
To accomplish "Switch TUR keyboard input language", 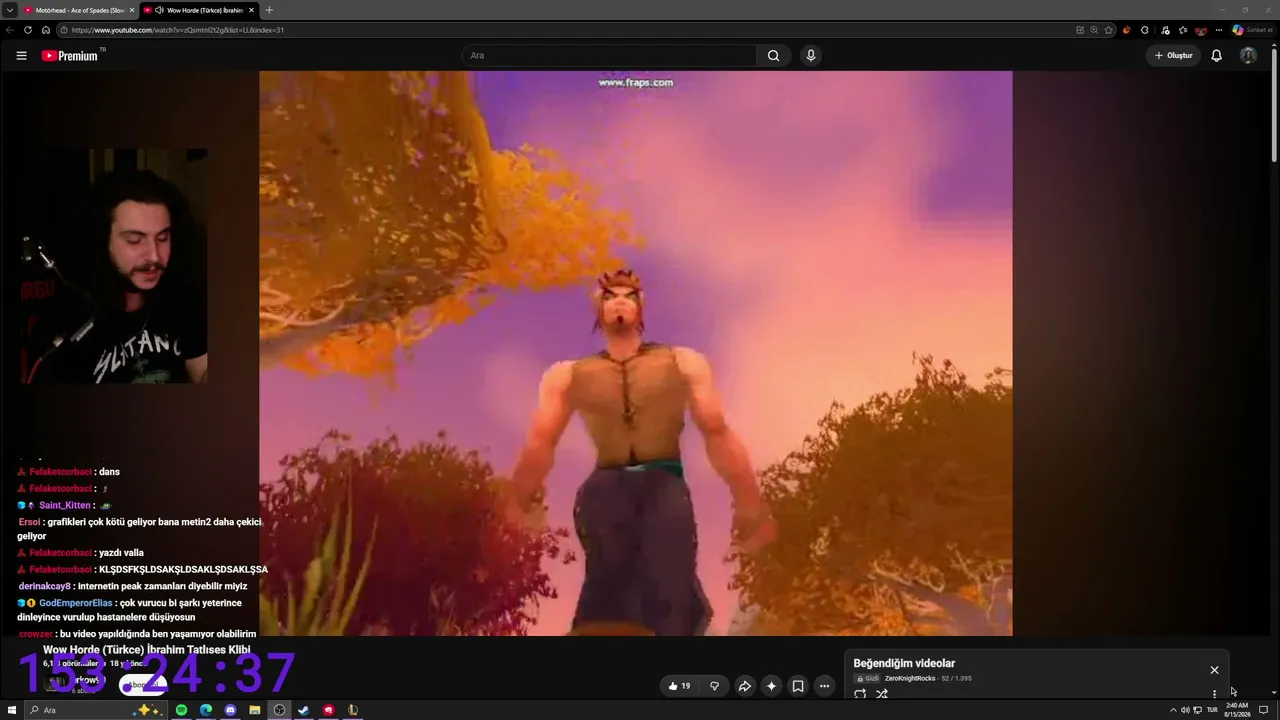I will pyautogui.click(x=1212, y=710).
